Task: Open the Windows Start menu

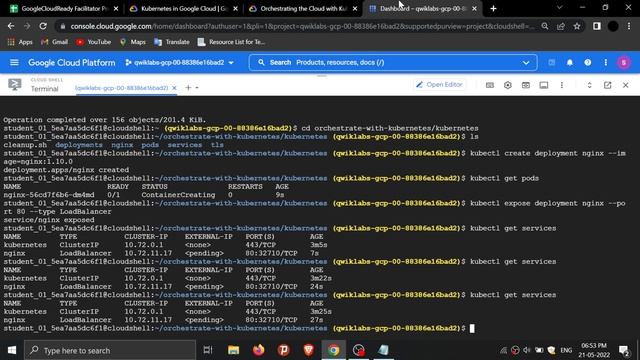Action: click(12, 350)
